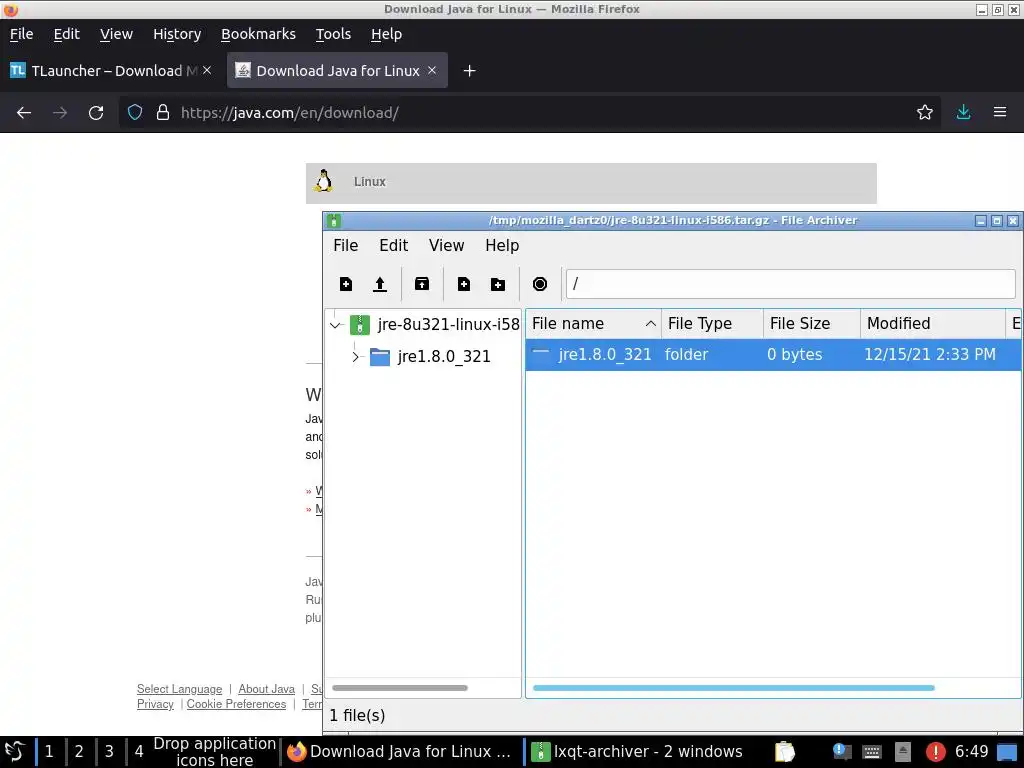Click the Select Language link
The image size is (1024, 768).
tap(179, 689)
